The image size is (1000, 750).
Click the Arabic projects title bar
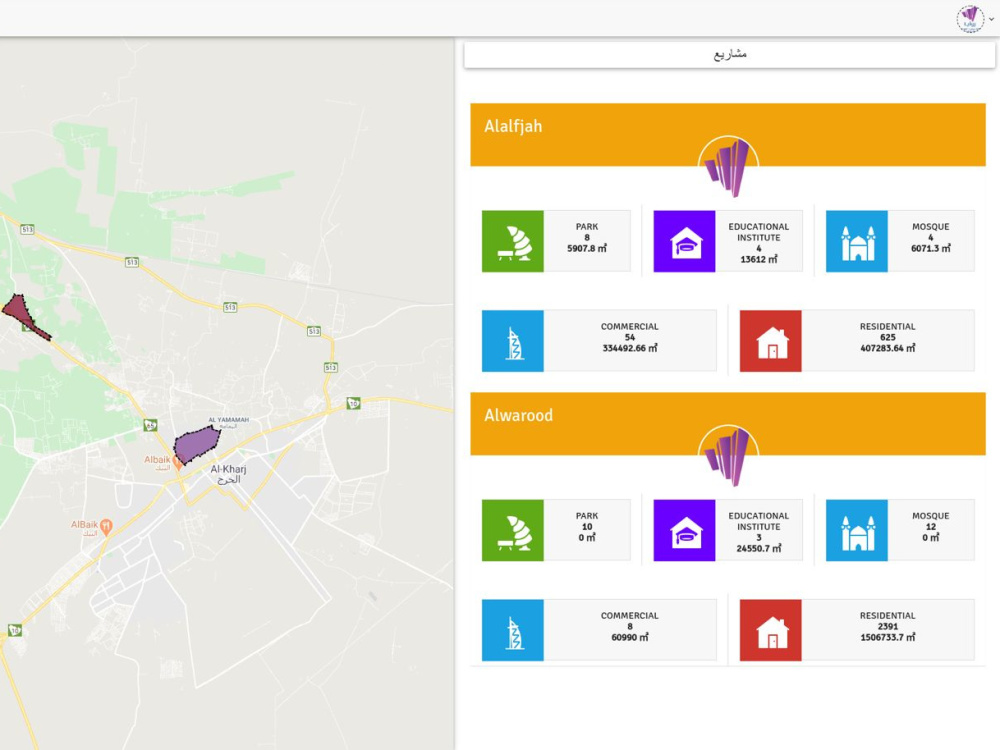coord(730,55)
